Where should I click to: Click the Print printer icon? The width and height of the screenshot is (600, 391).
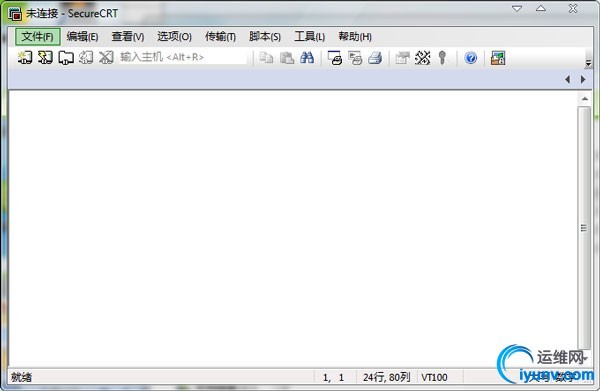tap(375, 58)
